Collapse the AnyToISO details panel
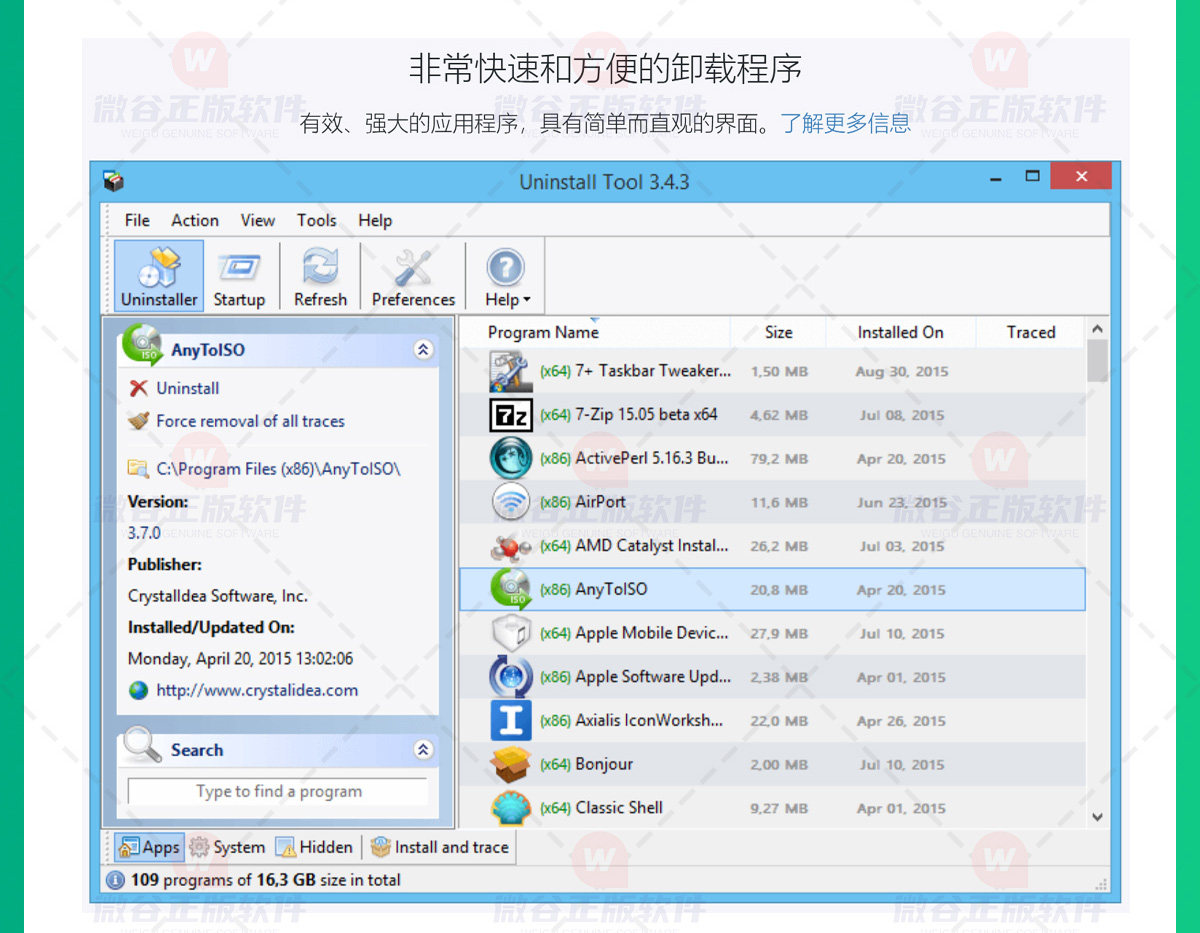The height and width of the screenshot is (933, 1200). point(423,350)
